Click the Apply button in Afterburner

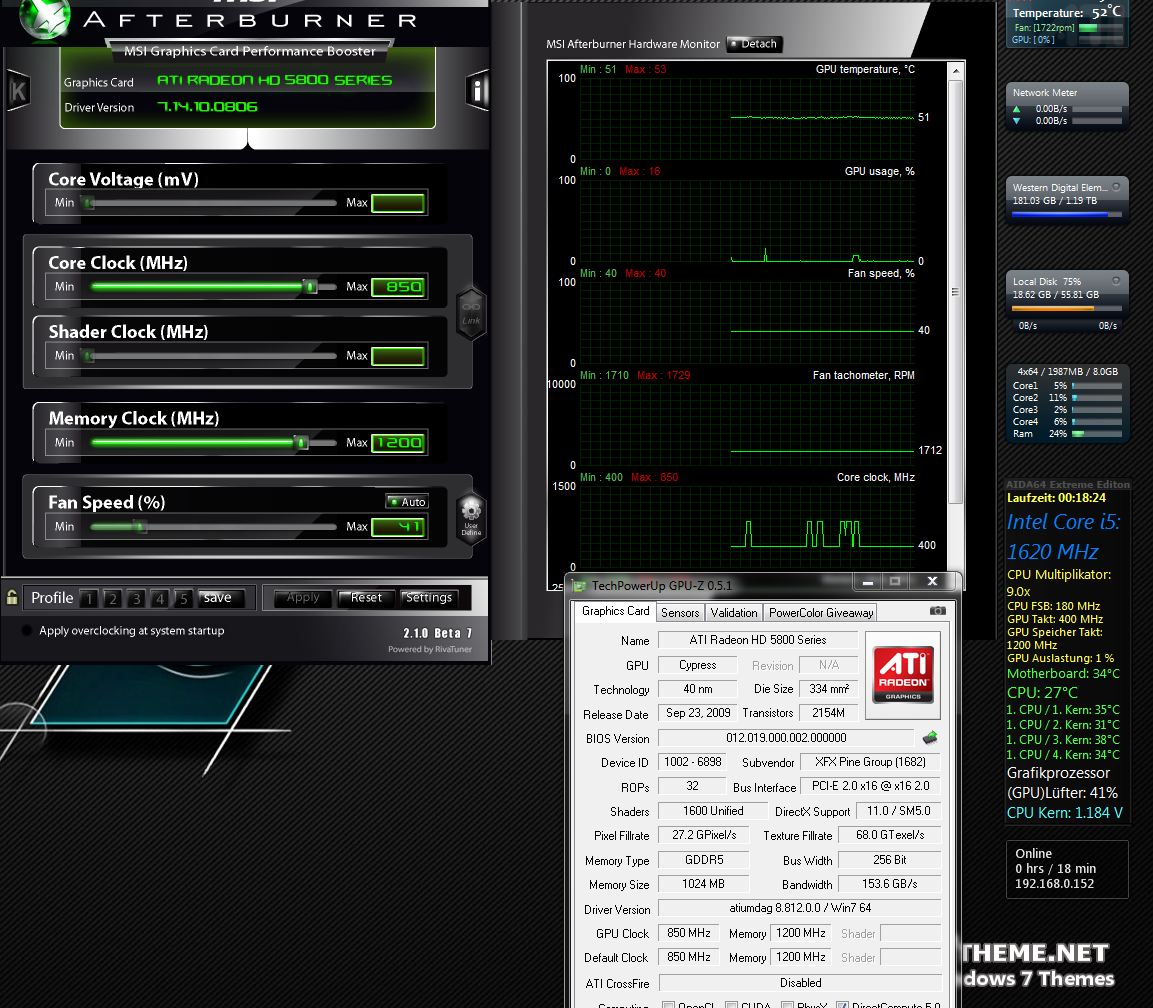pyautogui.click(x=303, y=598)
